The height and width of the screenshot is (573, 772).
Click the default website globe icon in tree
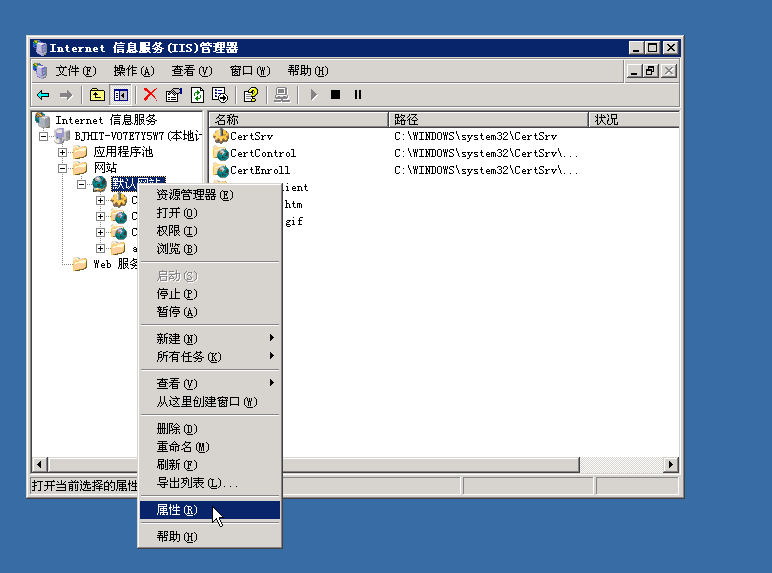click(99, 184)
